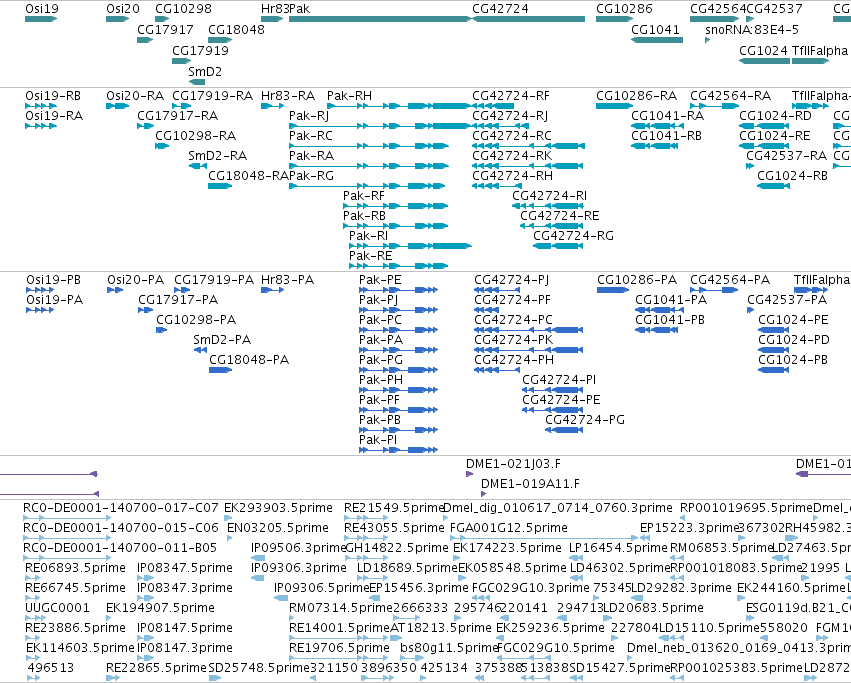
Task: Click the CG42724-PJ protein label
Action: tap(511, 280)
